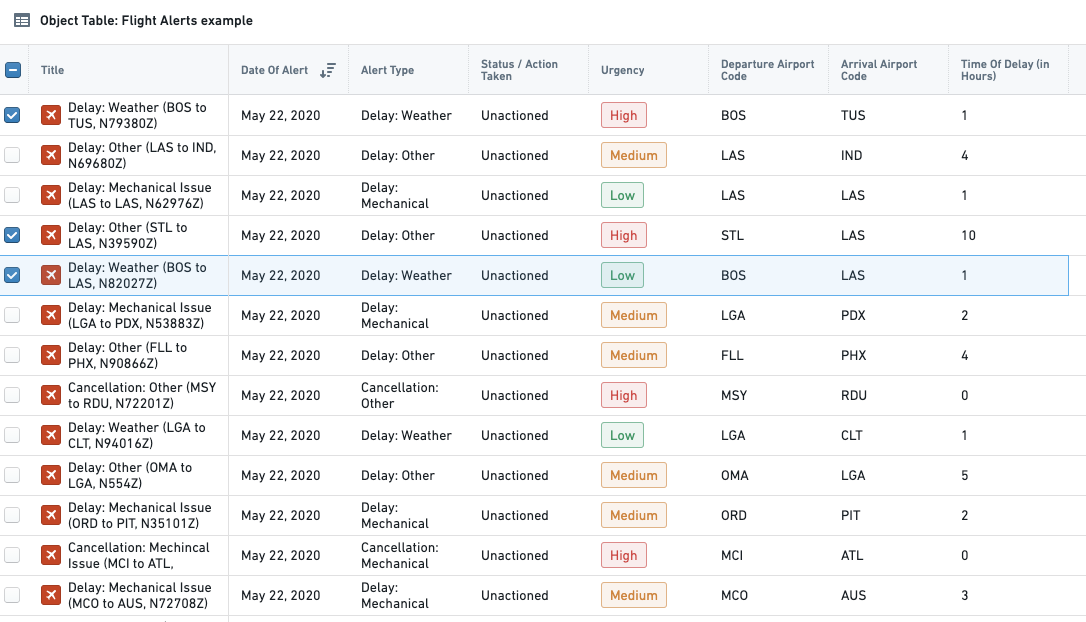This screenshot has width=1086, height=622.
Task: Click the red alert icon for ORD to PIT row
Action: point(51,515)
